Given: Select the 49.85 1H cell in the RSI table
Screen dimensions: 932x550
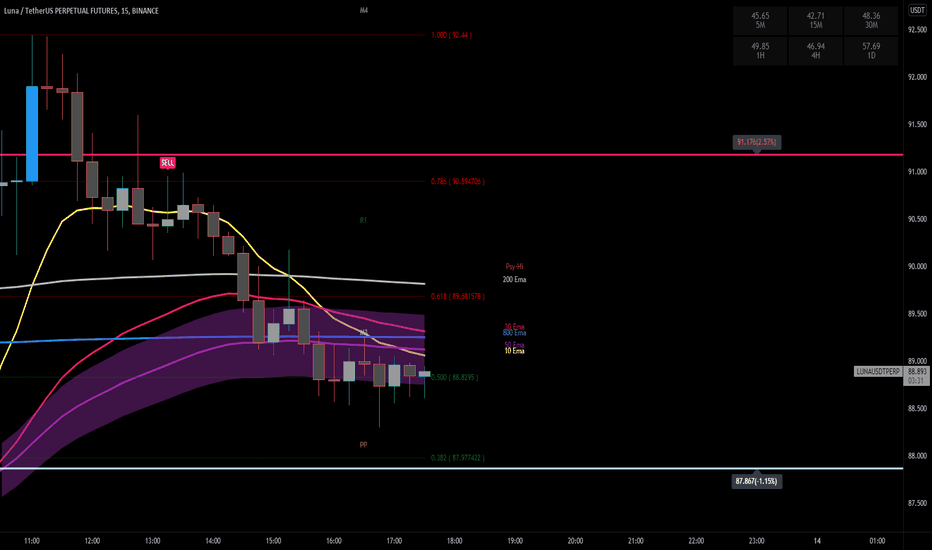Looking at the screenshot, I should [760, 51].
